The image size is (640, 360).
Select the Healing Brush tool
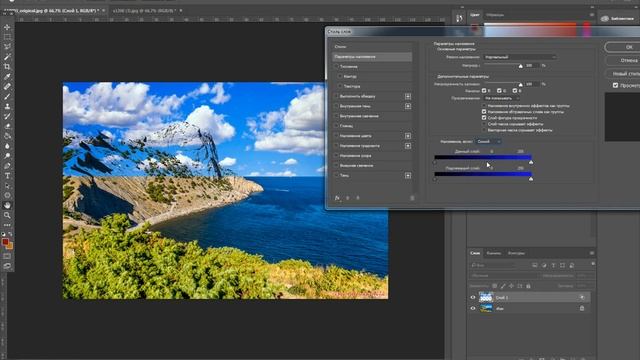7,87
